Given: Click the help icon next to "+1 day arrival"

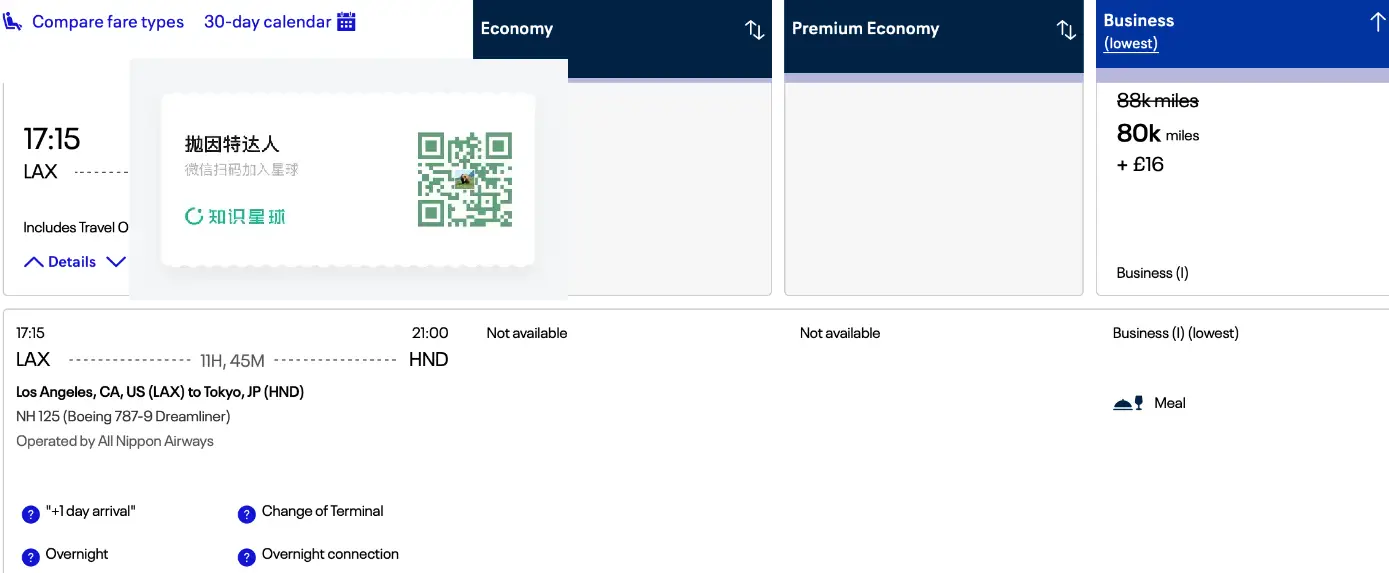Looking at the screenshot, I should coord(30,515).
